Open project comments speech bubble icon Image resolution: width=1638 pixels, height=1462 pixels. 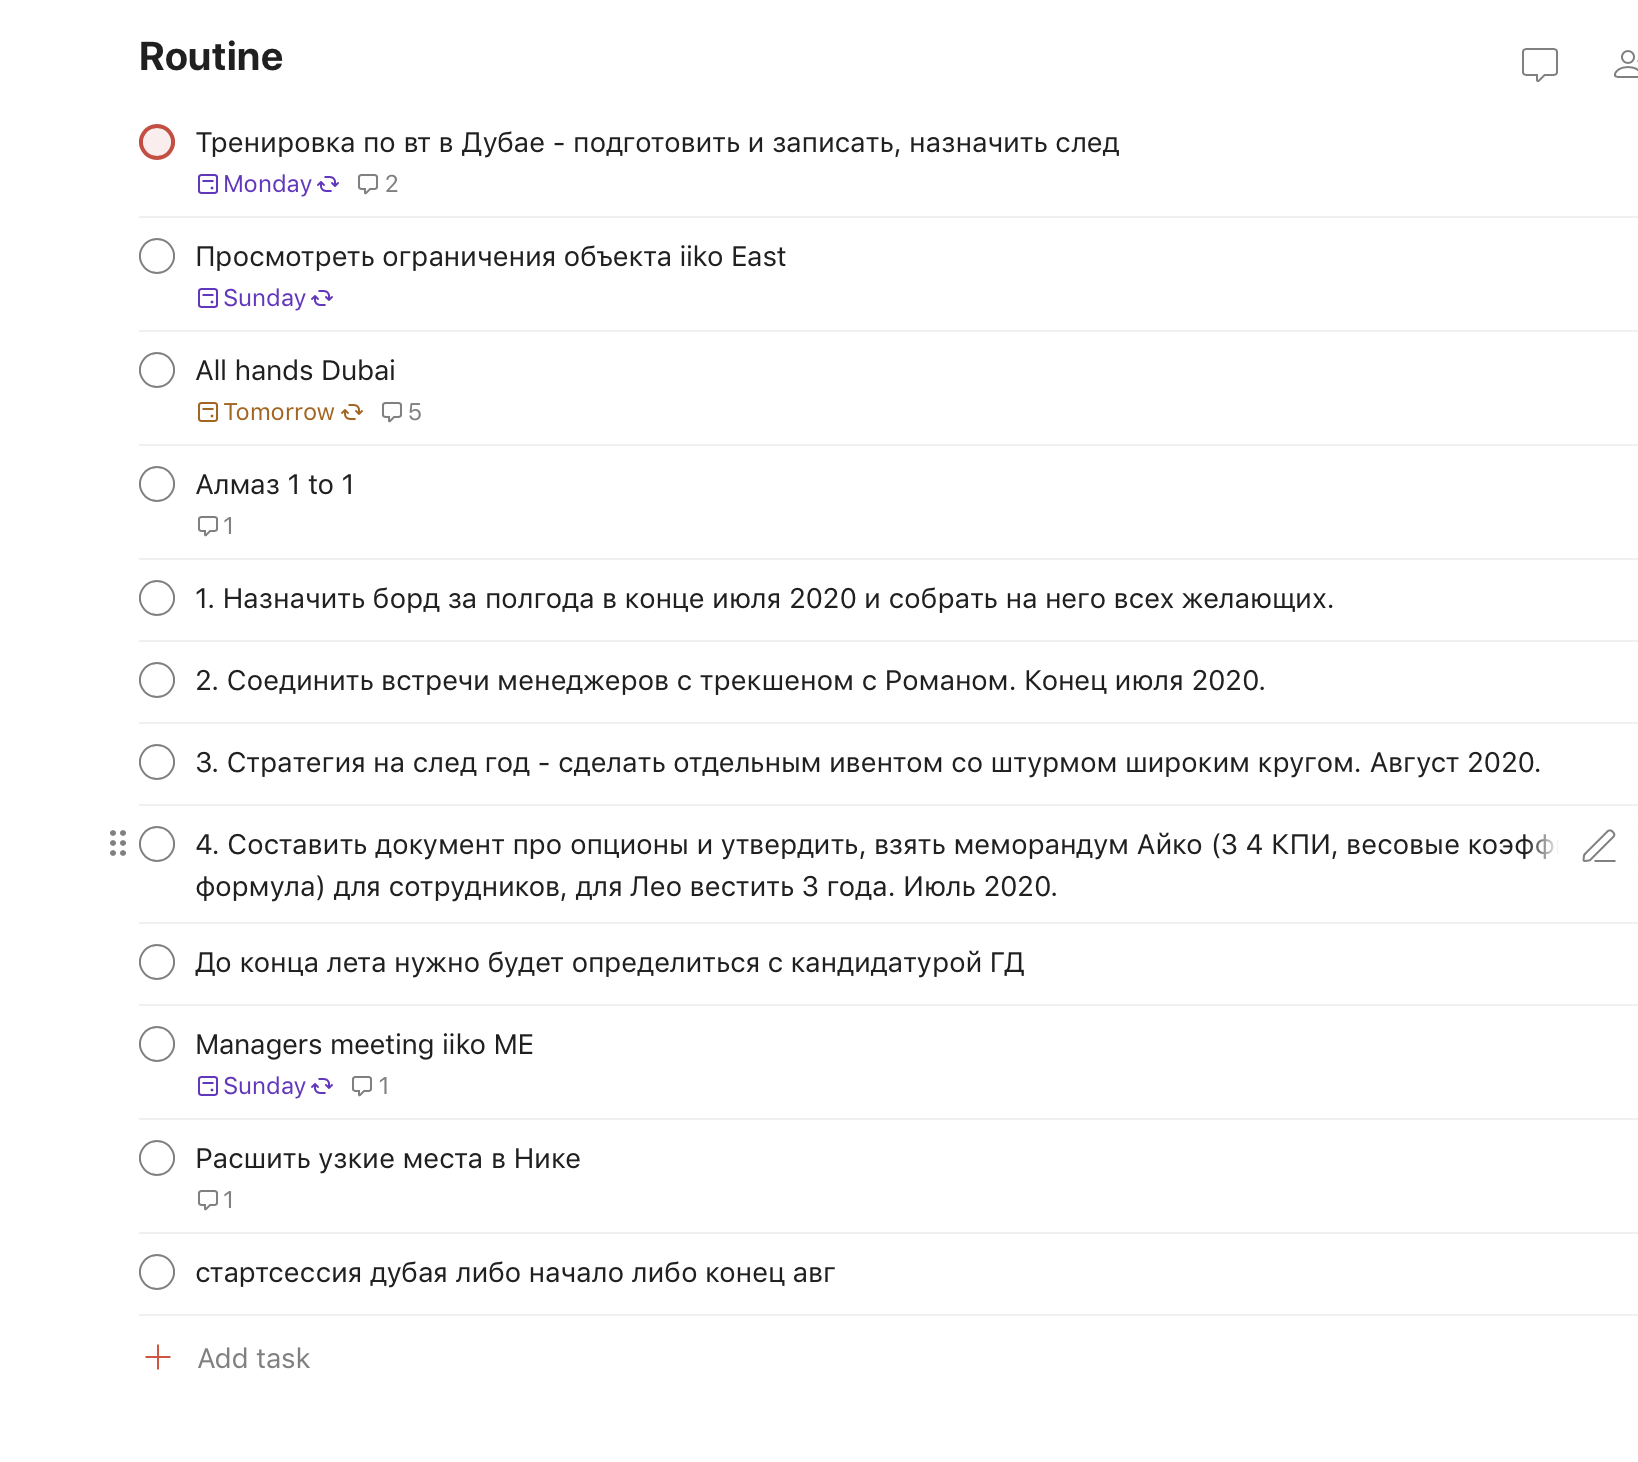pos(1539,64)
